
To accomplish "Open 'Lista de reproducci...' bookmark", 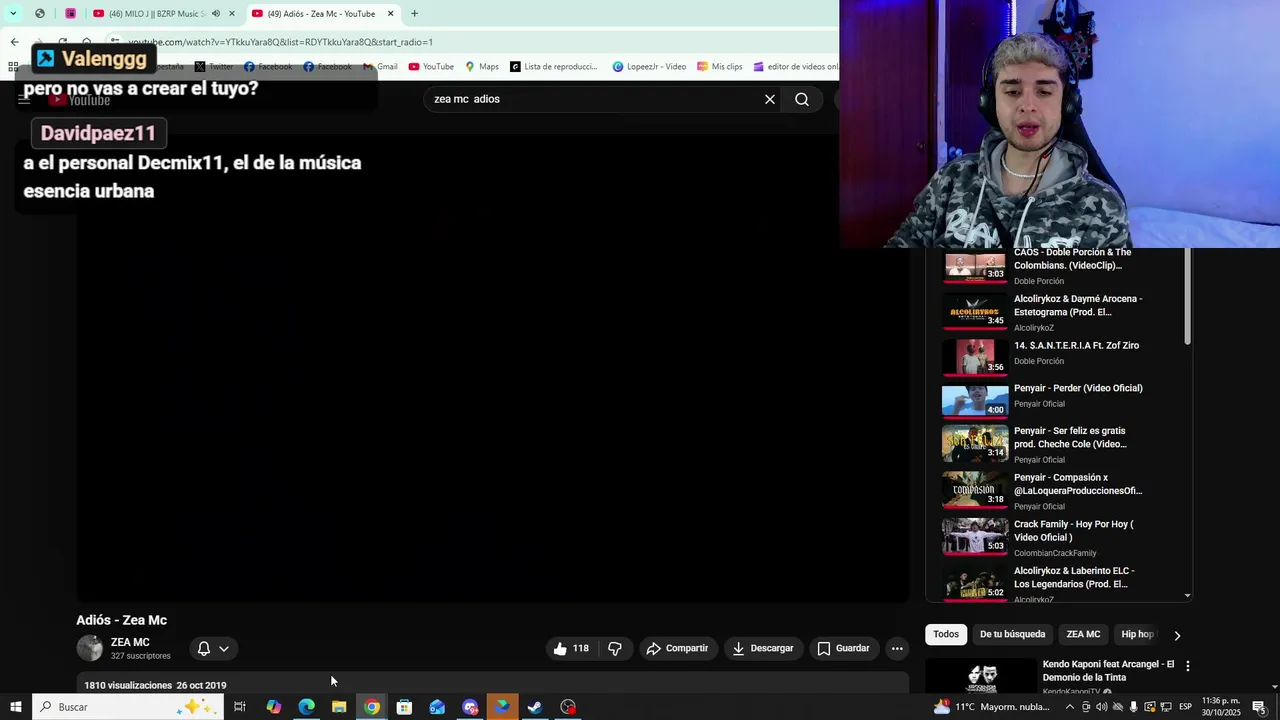I will pyautogui.click(x=554, y=67).
